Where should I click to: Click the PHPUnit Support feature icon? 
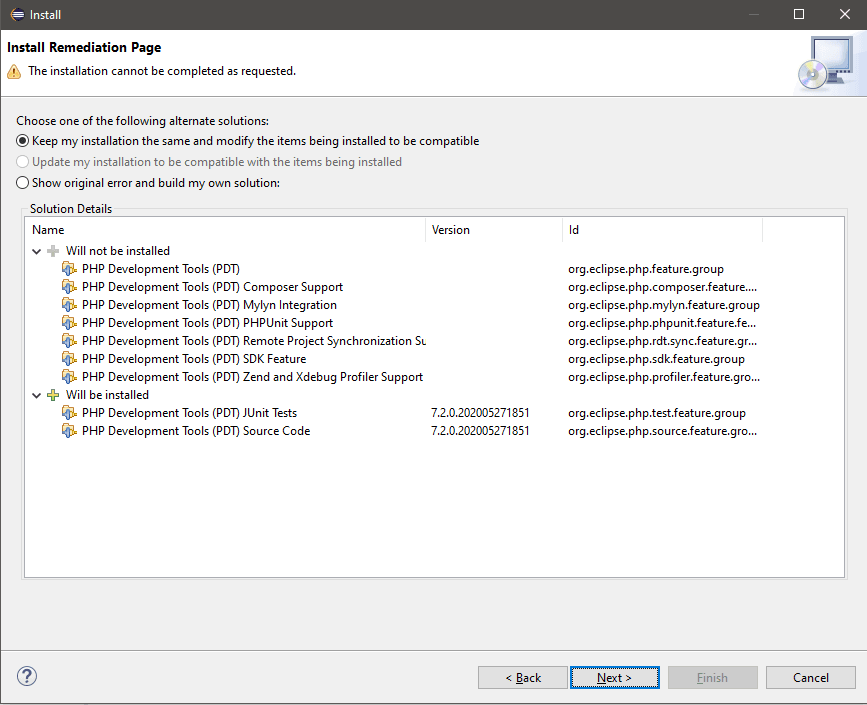tap(68, 322)
